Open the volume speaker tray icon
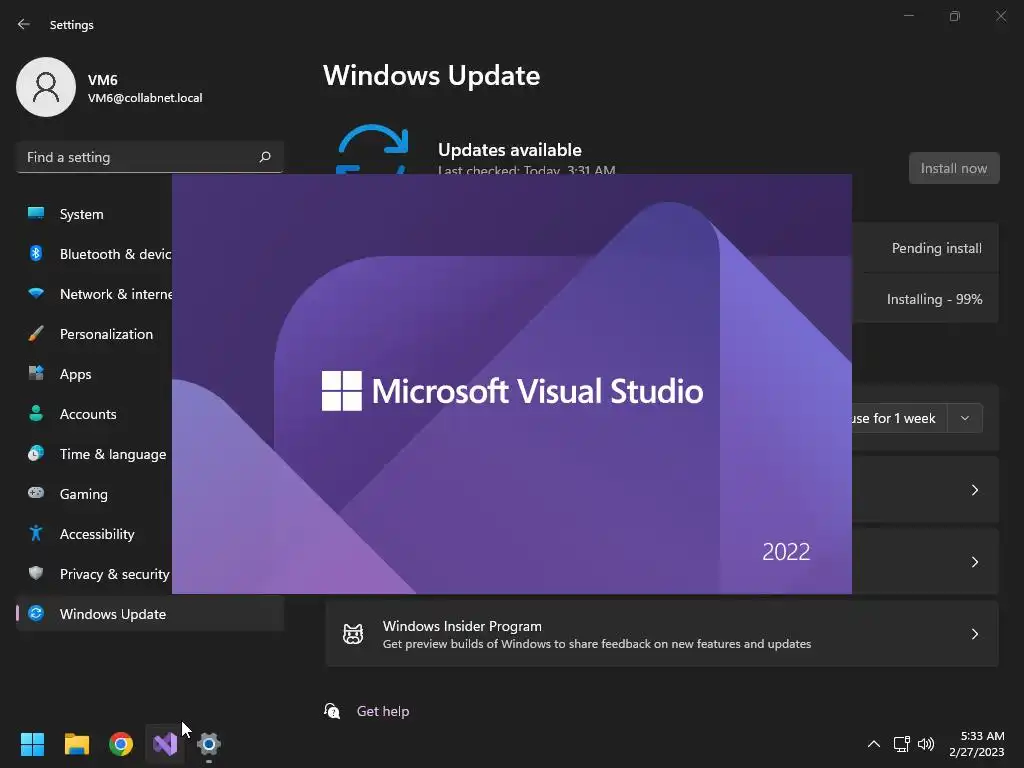This screenshot has height=768, width=1024. pos(926,744)
